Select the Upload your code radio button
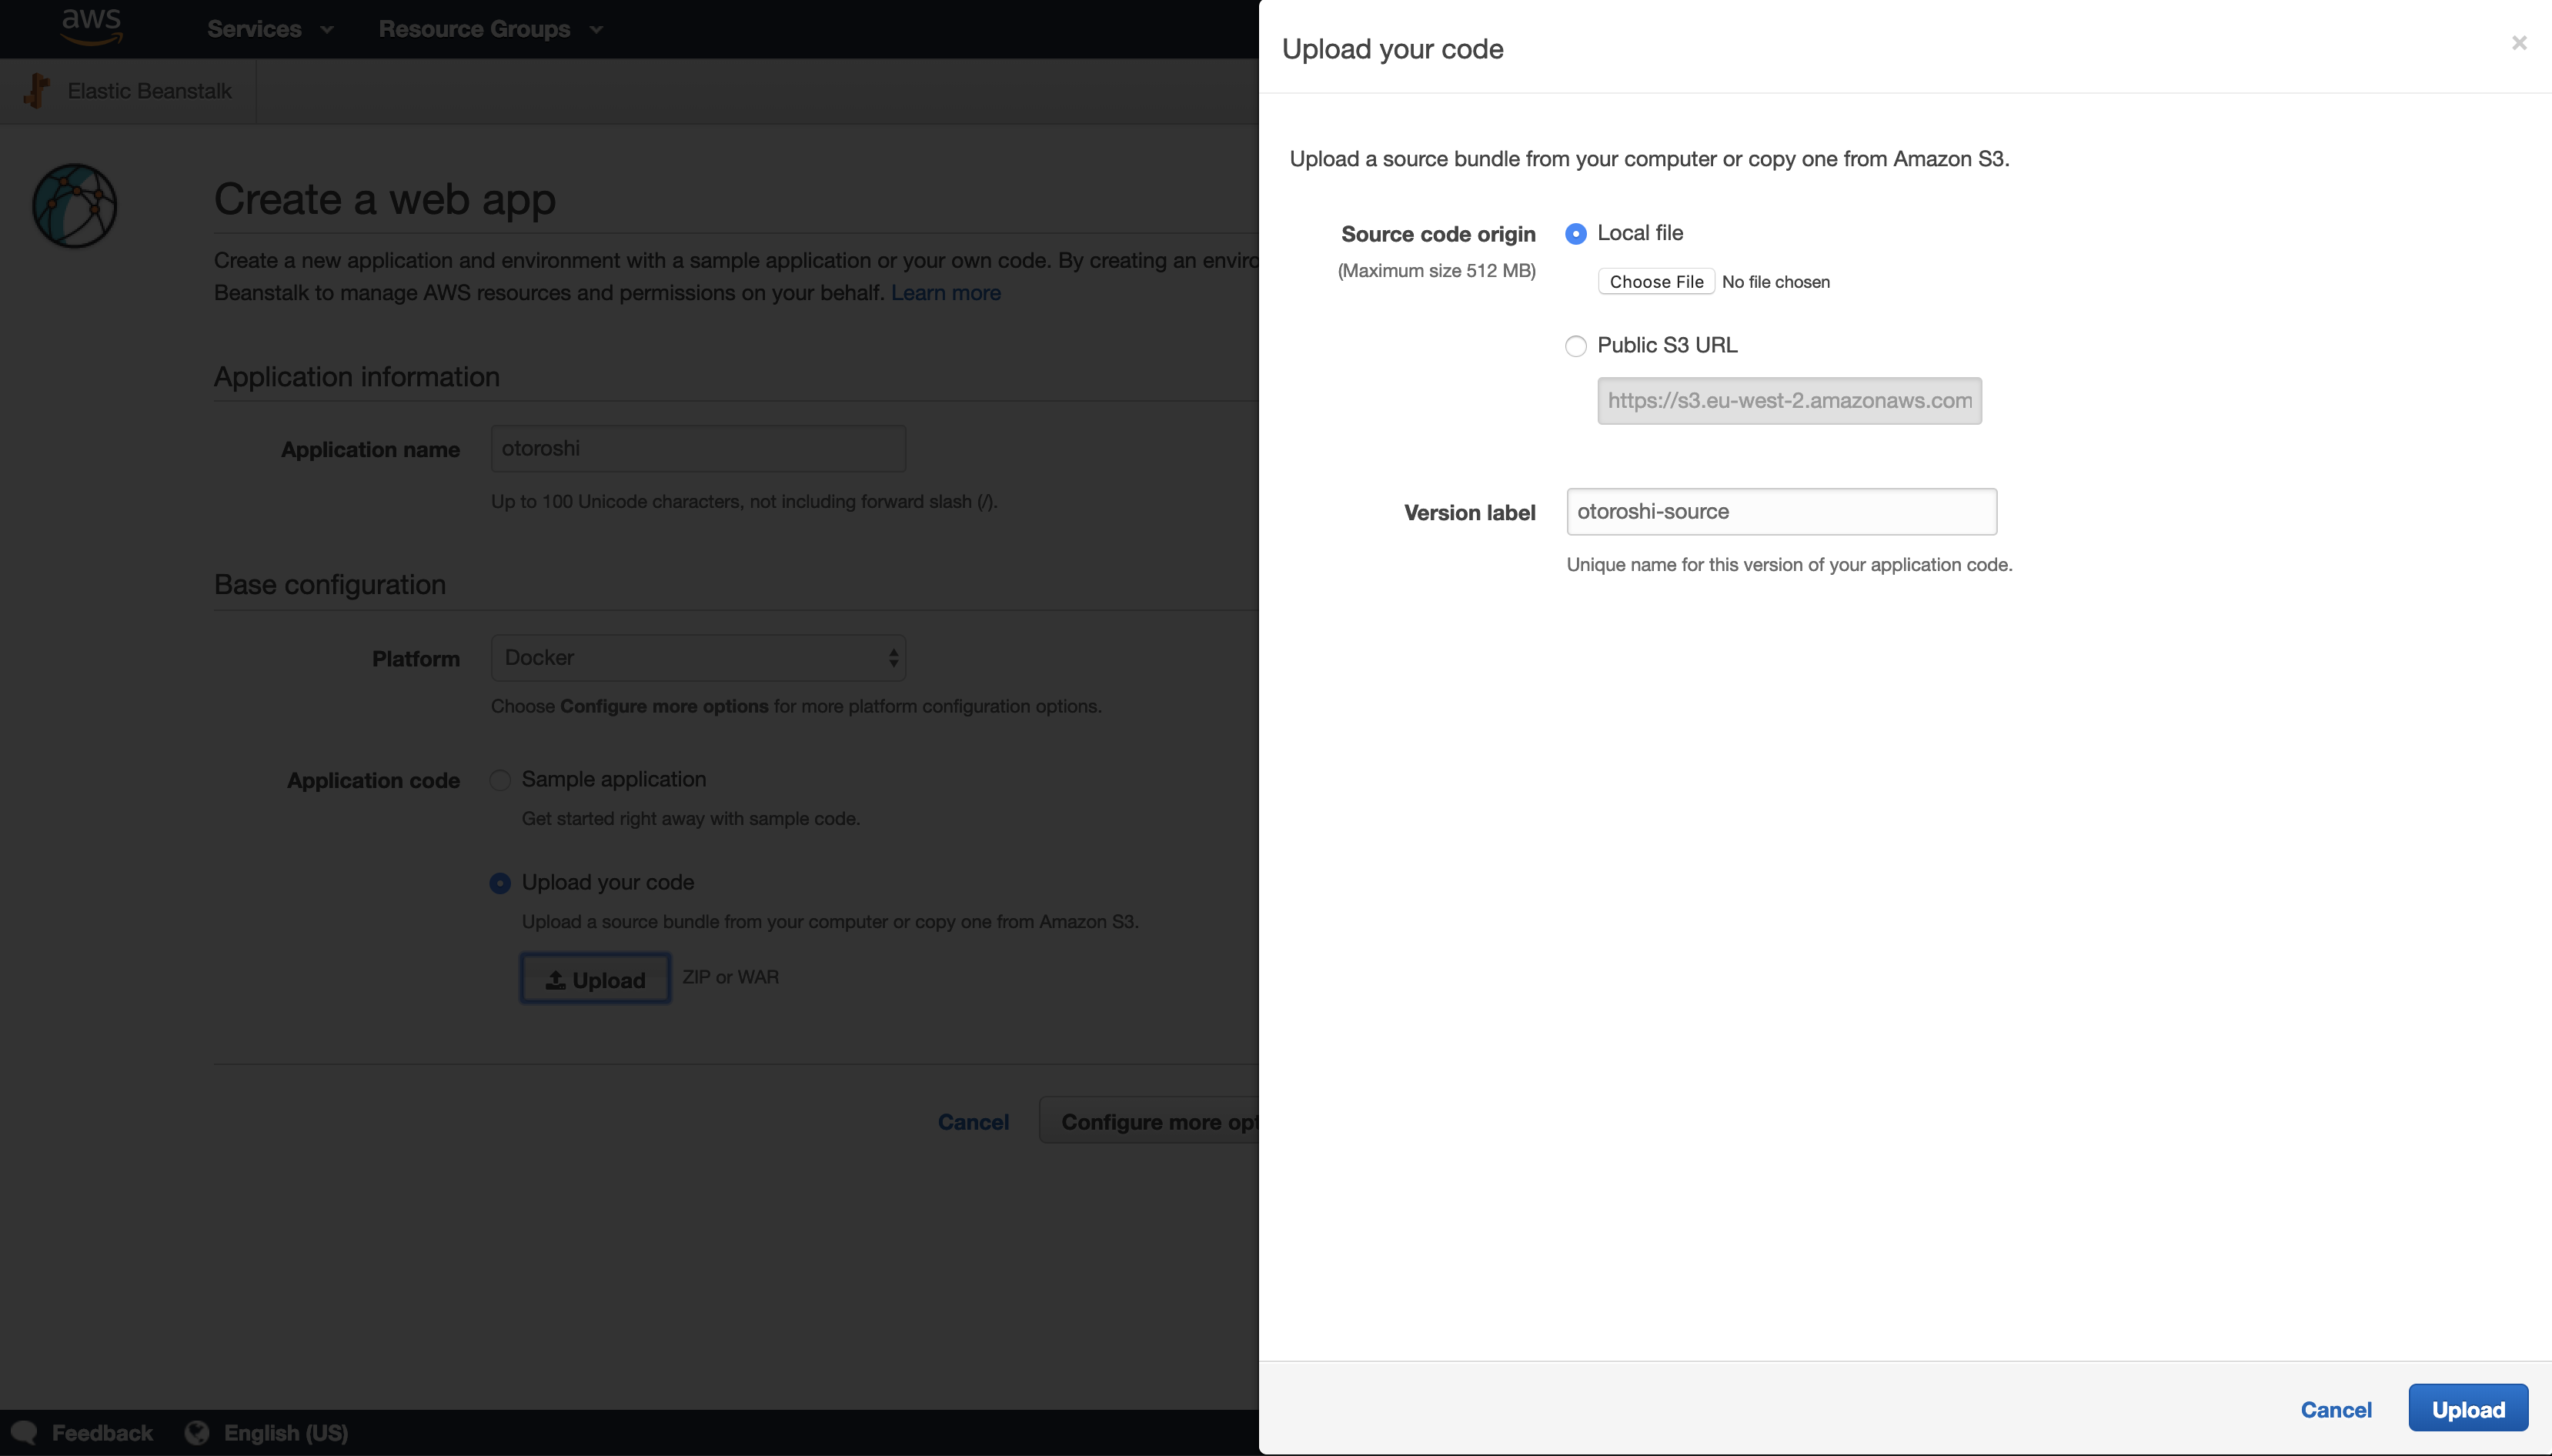Image resolution: width=2552 pixels, height=1456 pixels. (x=500, y=883)
